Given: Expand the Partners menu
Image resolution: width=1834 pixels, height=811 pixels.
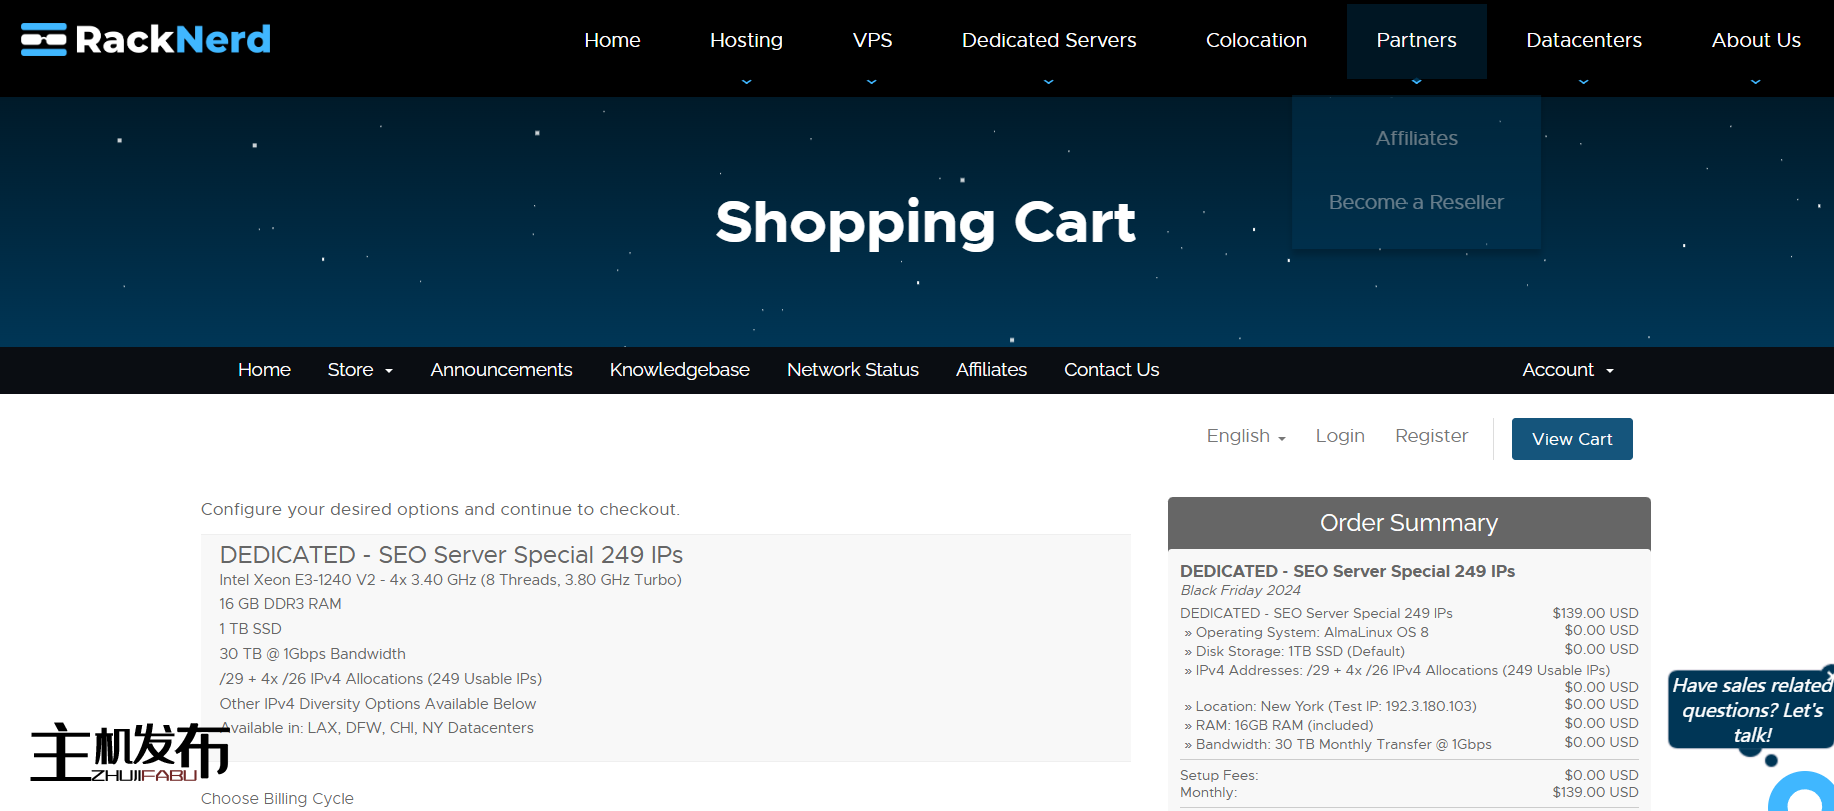Looking at the screenshot, I should click(x=1416, y=40).
